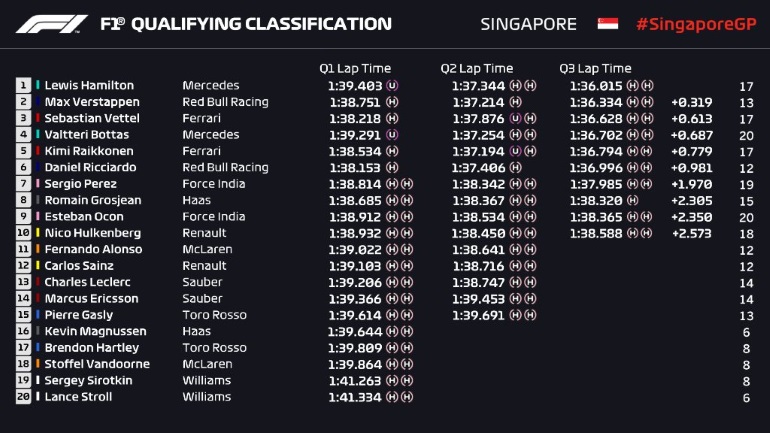Click Hamilton's Q3 lap time 1:36.015

pyautogui.click(x=596, y=86)
